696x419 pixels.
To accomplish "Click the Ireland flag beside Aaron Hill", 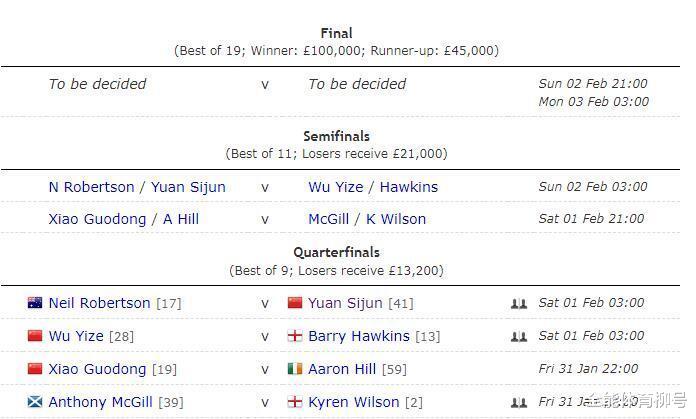I will coord(295,368).
